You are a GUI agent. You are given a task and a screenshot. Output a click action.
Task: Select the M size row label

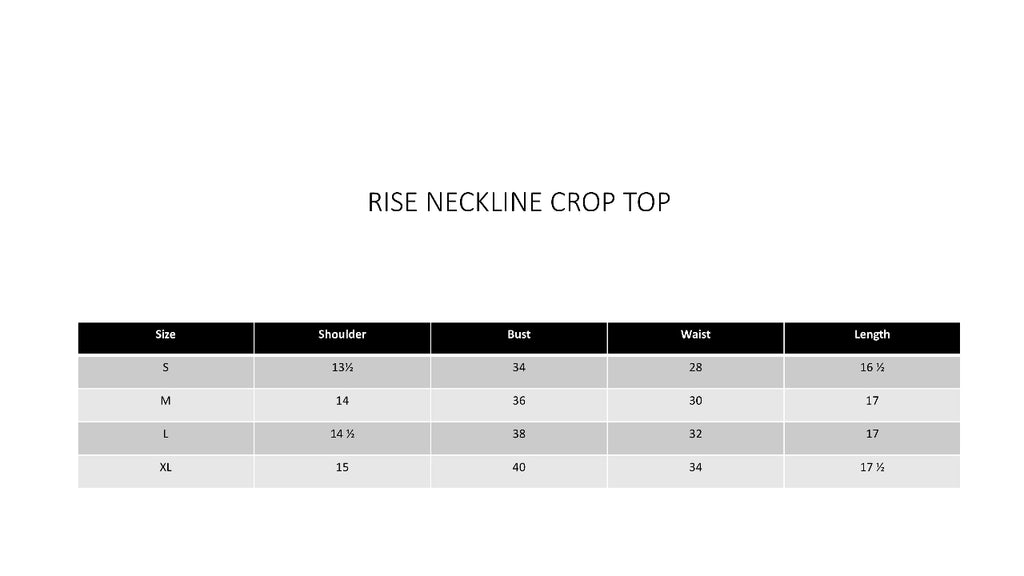(165, 401)
